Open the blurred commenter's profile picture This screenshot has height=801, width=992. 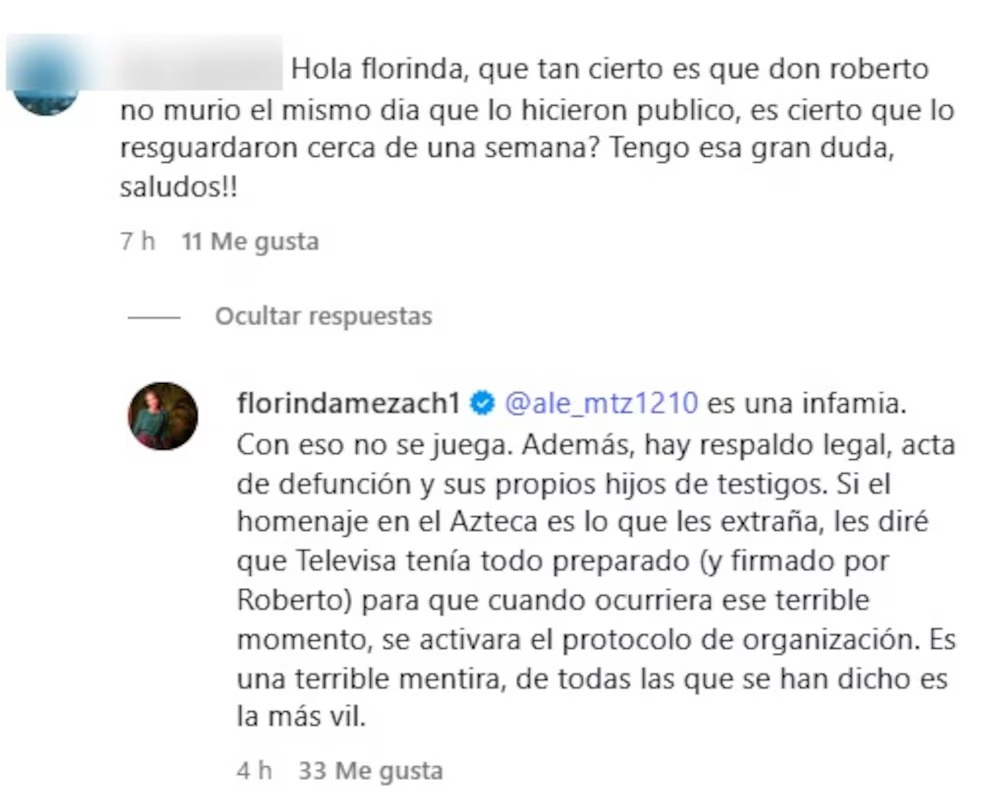46,77
